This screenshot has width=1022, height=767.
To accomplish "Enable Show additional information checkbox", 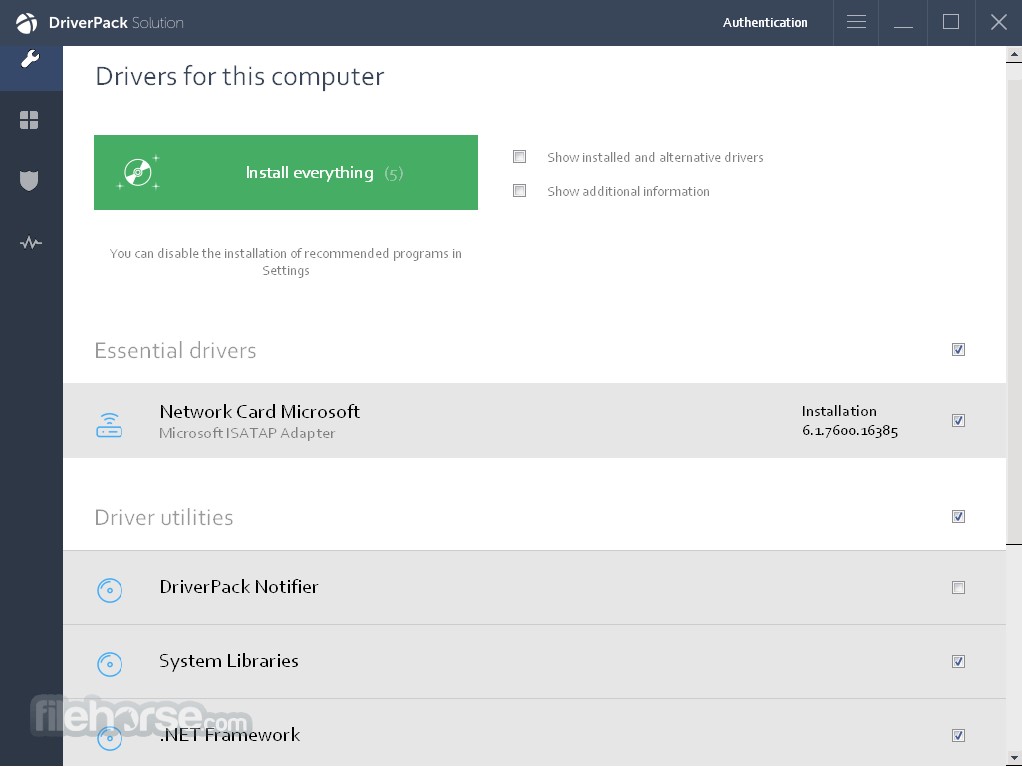I will coord(519,191).
